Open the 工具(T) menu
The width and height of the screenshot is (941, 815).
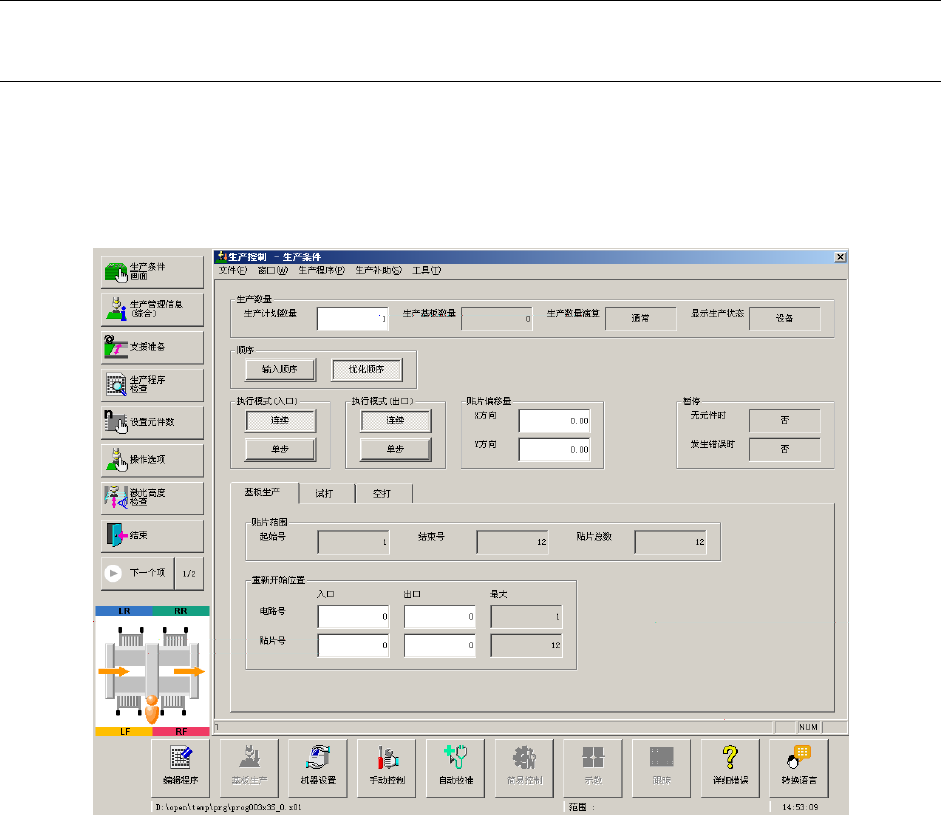point(426,270)
